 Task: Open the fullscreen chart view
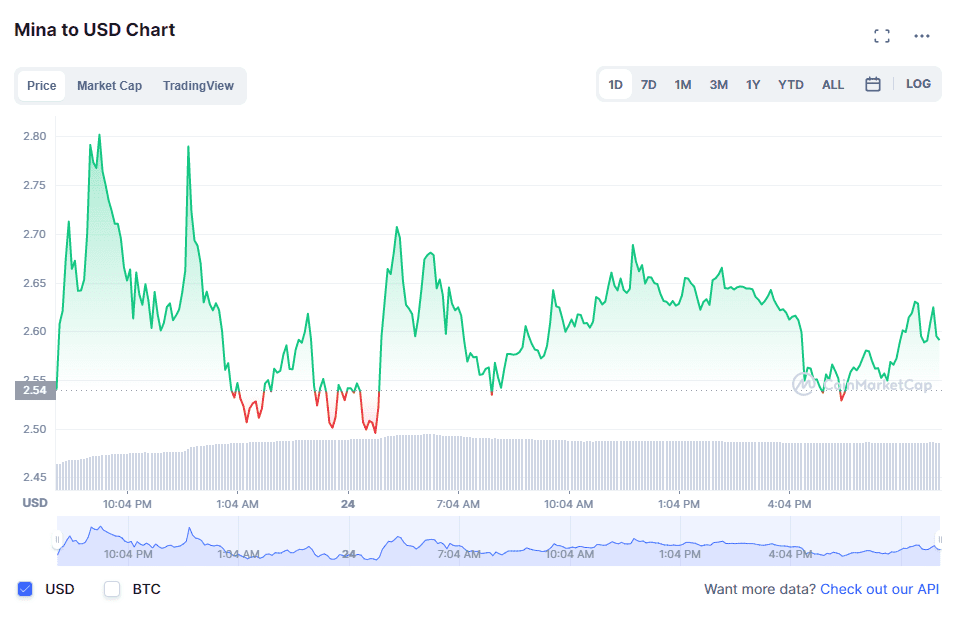click(881, 35)
